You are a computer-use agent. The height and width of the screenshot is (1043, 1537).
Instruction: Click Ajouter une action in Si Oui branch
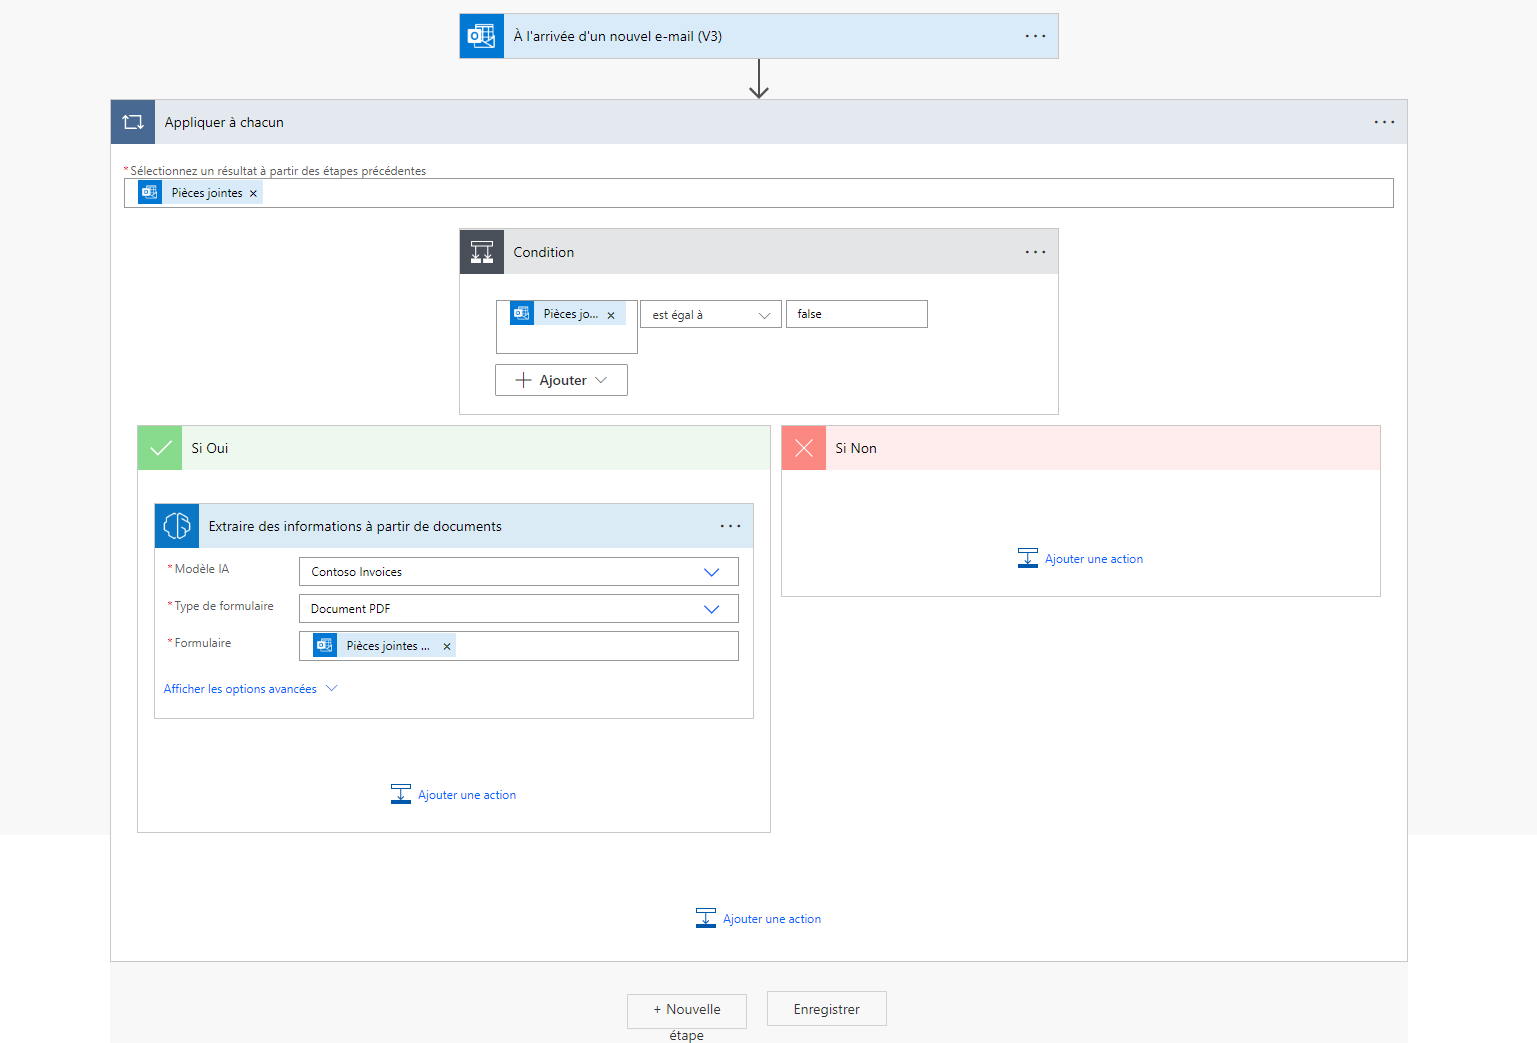point(454,795)
